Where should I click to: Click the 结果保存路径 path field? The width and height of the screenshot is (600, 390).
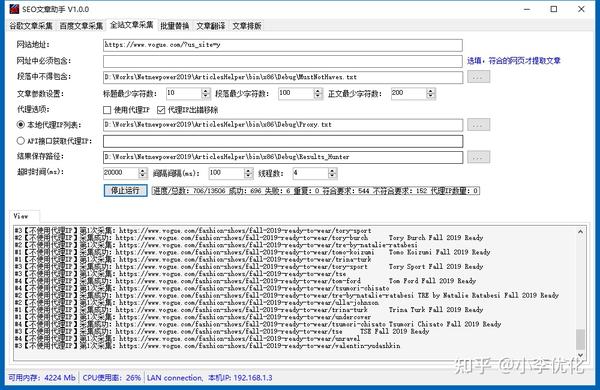283,157
